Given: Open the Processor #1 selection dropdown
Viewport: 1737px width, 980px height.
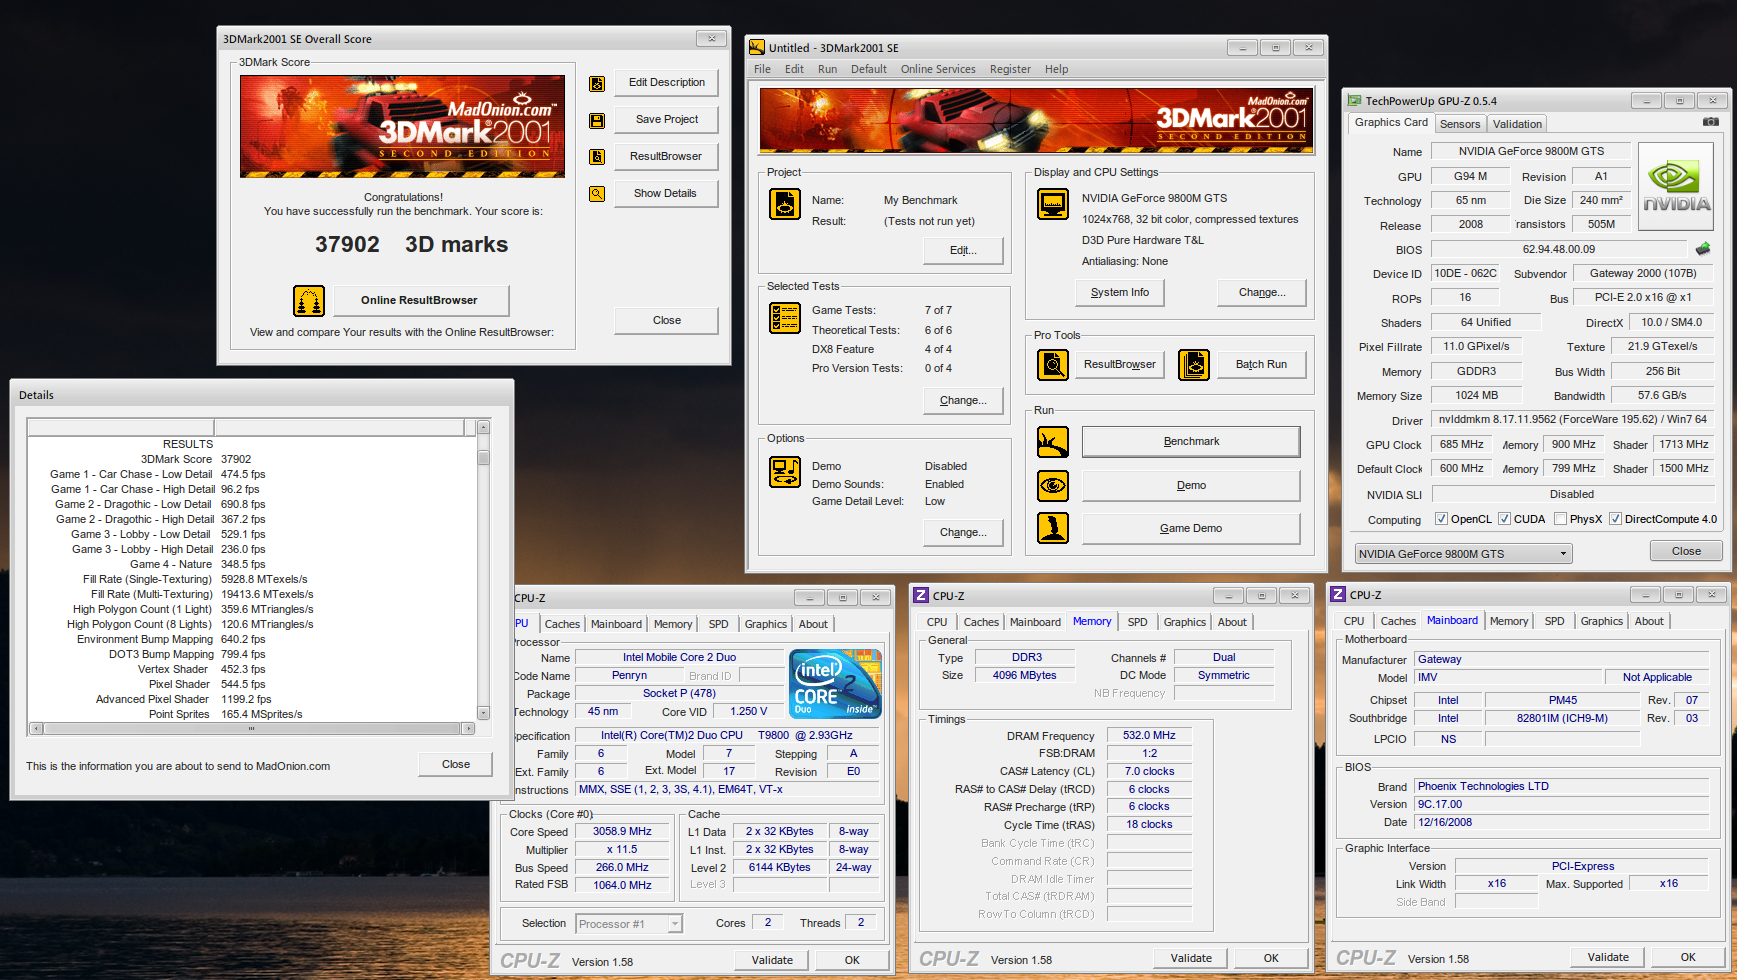Looking at the screenshot, I should [630, 924].
